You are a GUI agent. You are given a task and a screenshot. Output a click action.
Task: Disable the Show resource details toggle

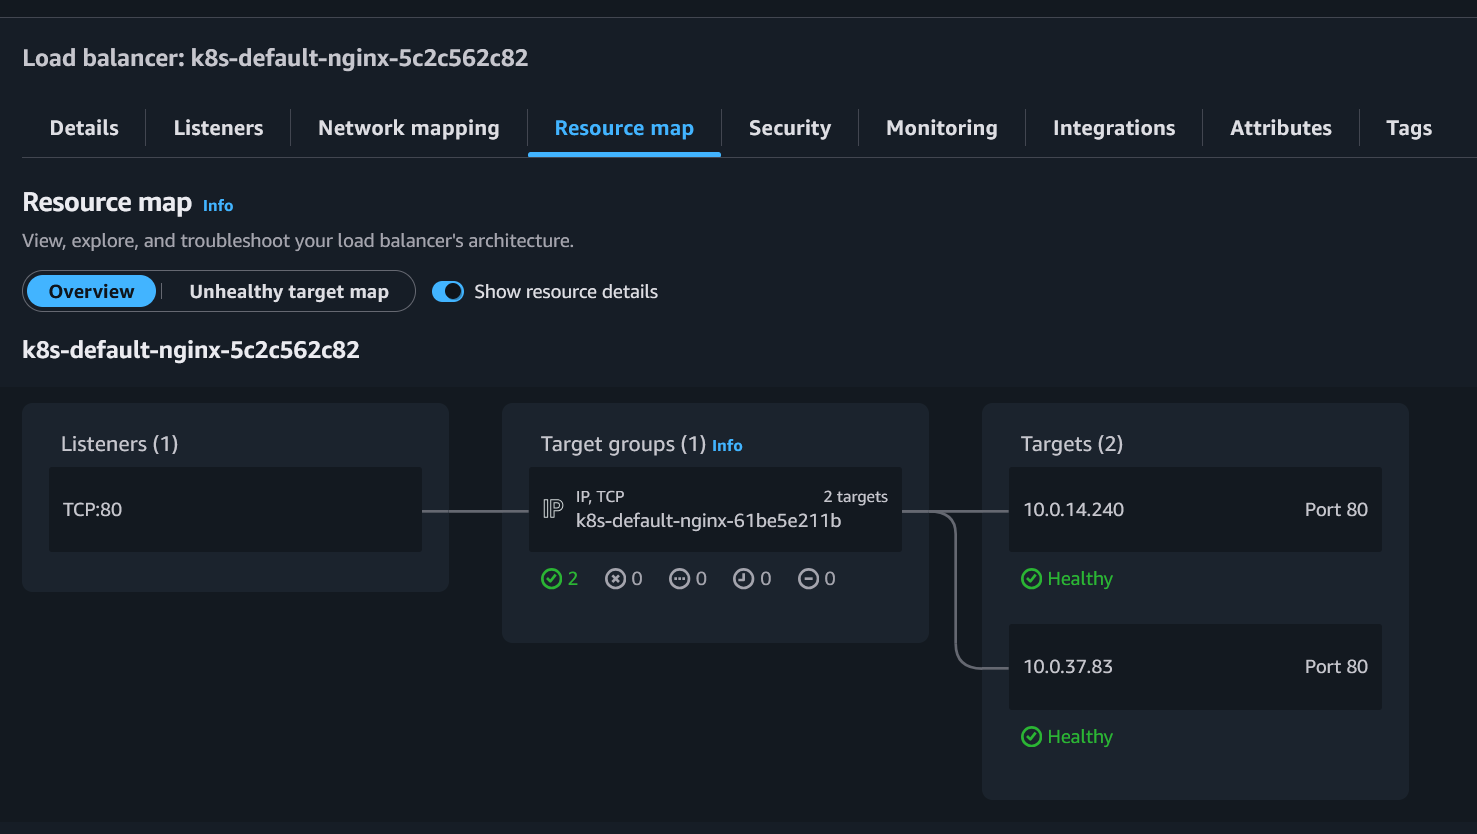coord(448,291)
